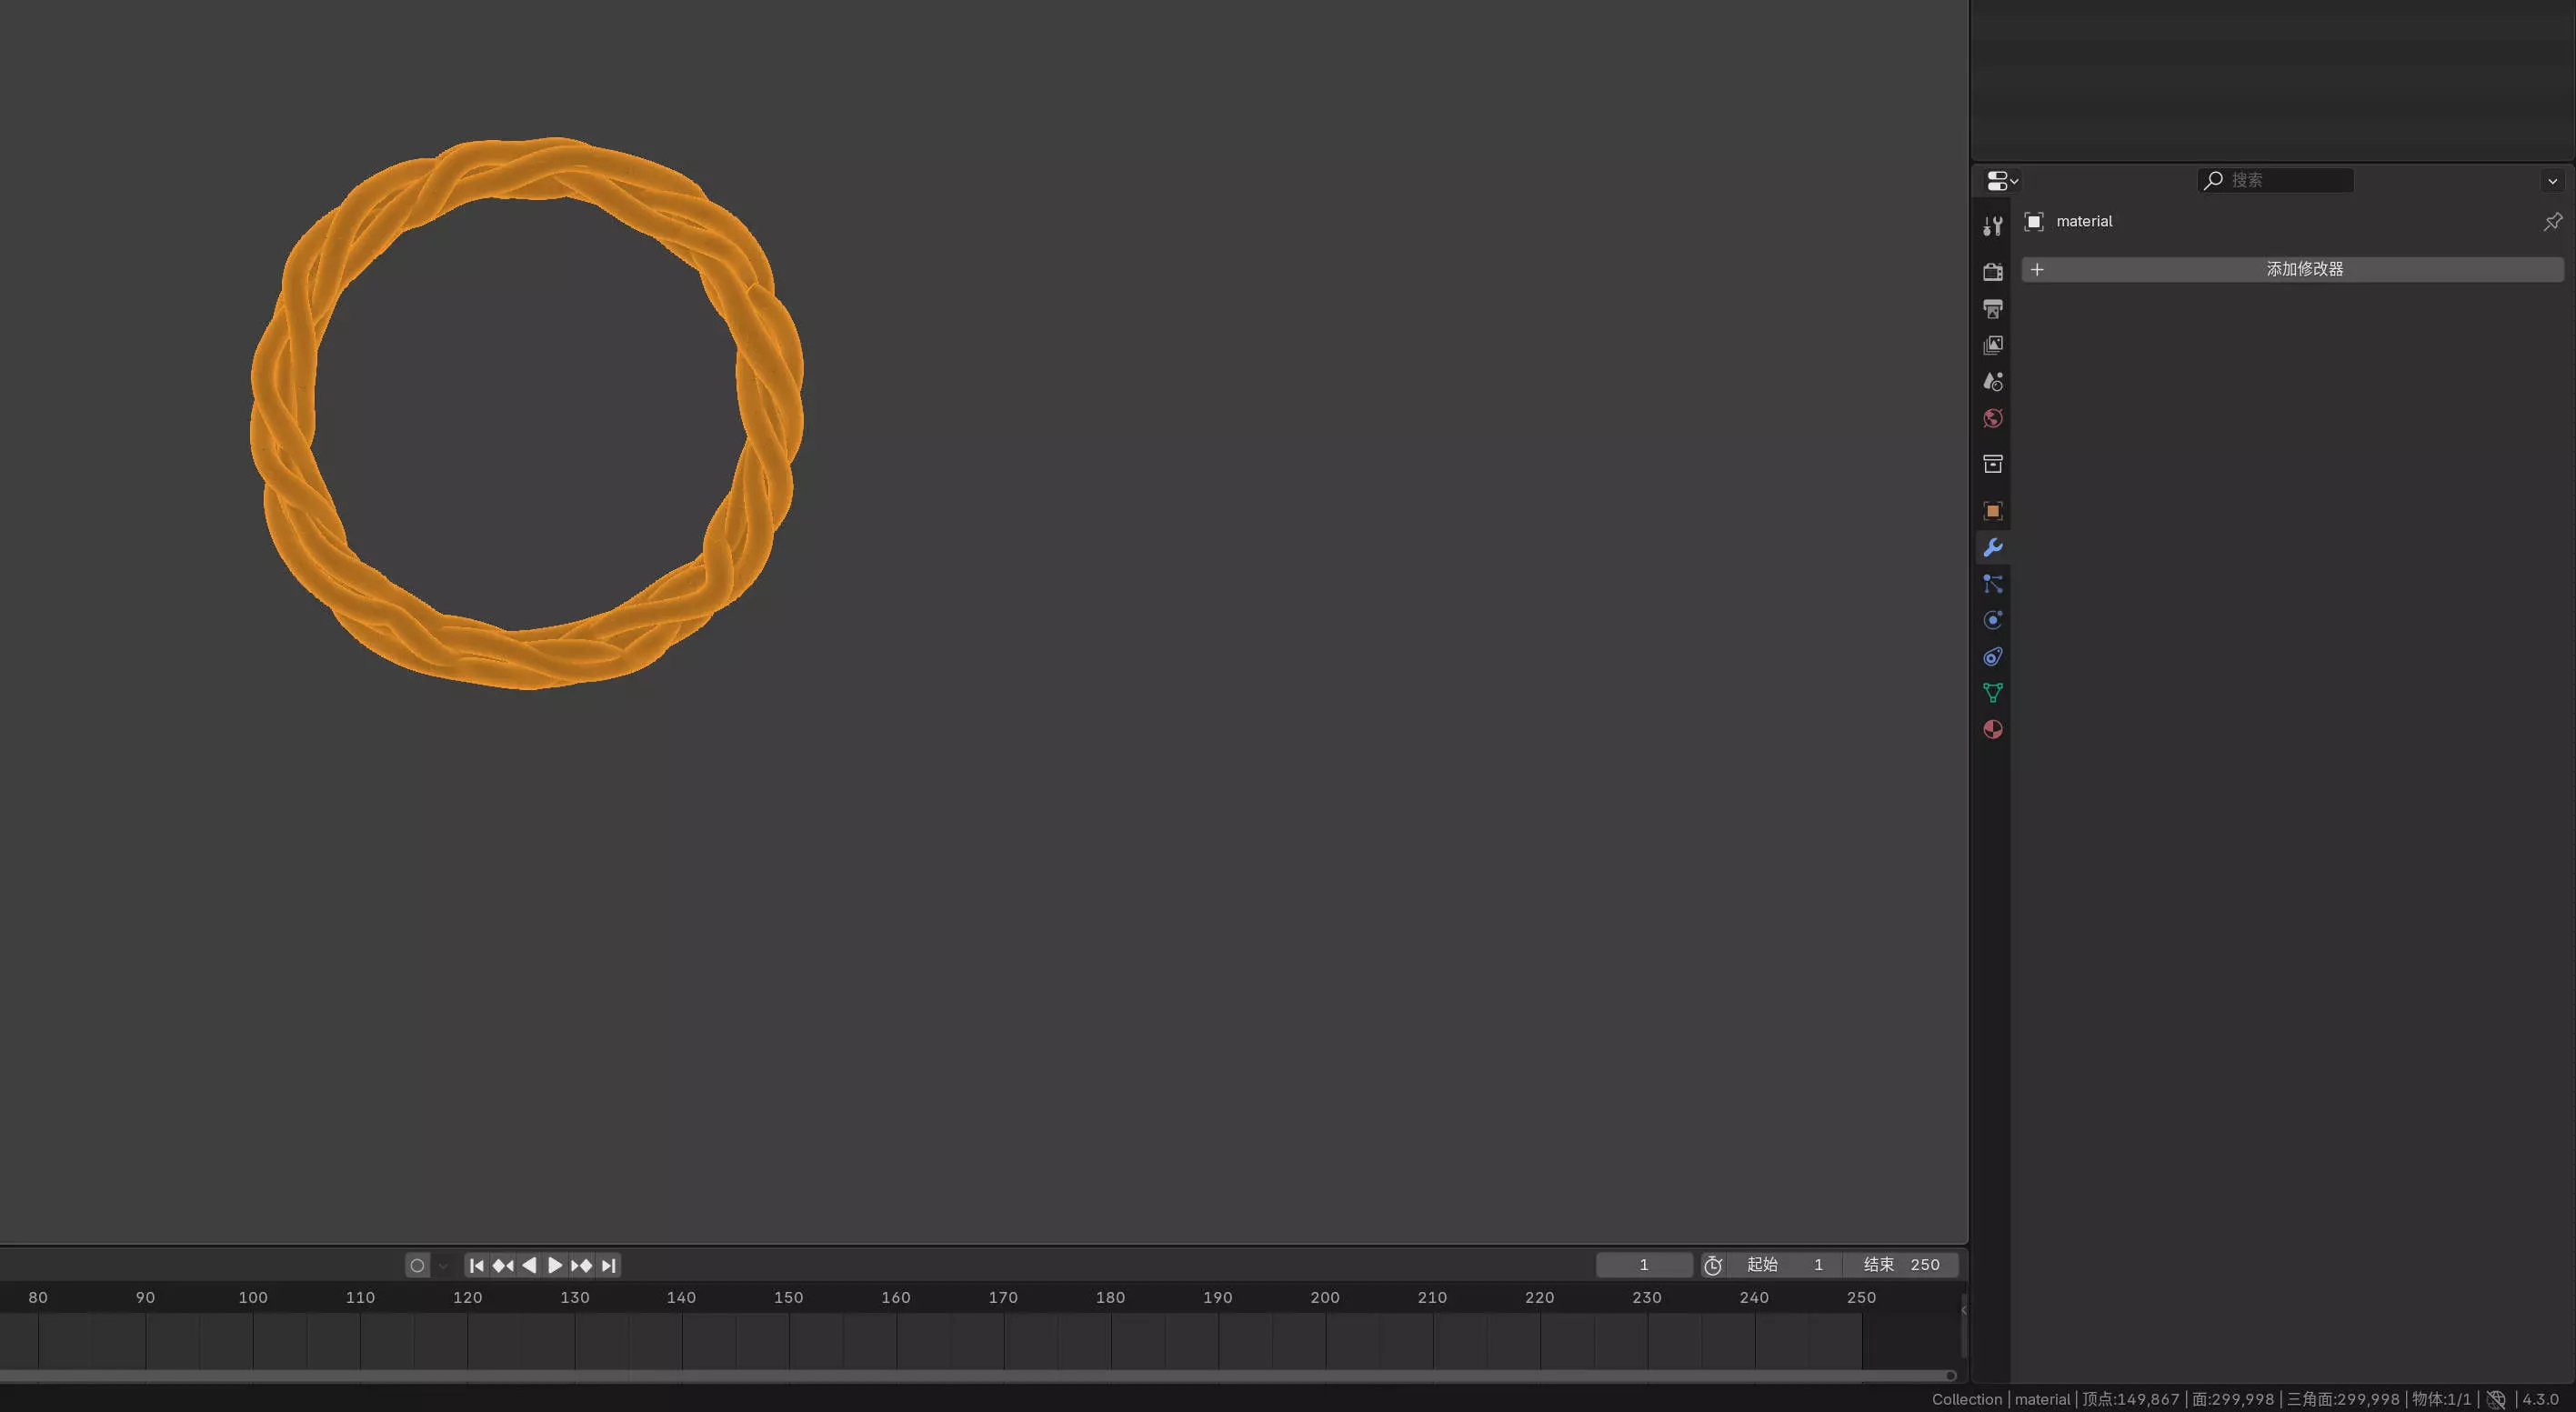Open the Properties editor type dropdown

[x=2002, y=180]
